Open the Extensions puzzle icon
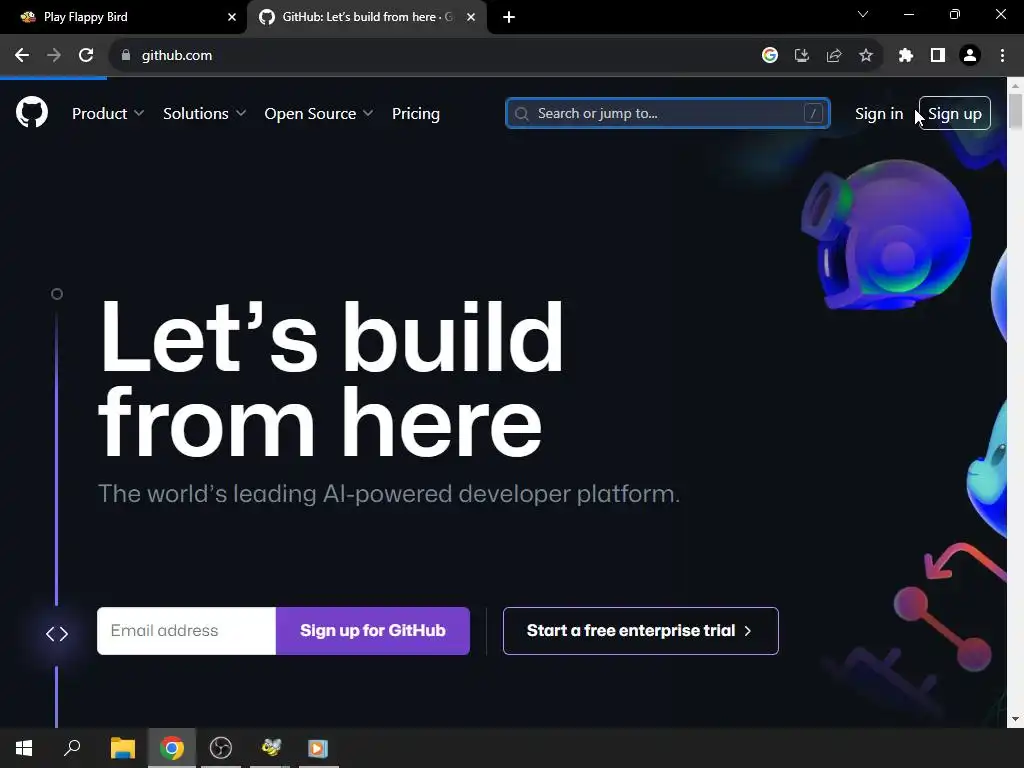The image size is (1024, 768). pos(906,56)
